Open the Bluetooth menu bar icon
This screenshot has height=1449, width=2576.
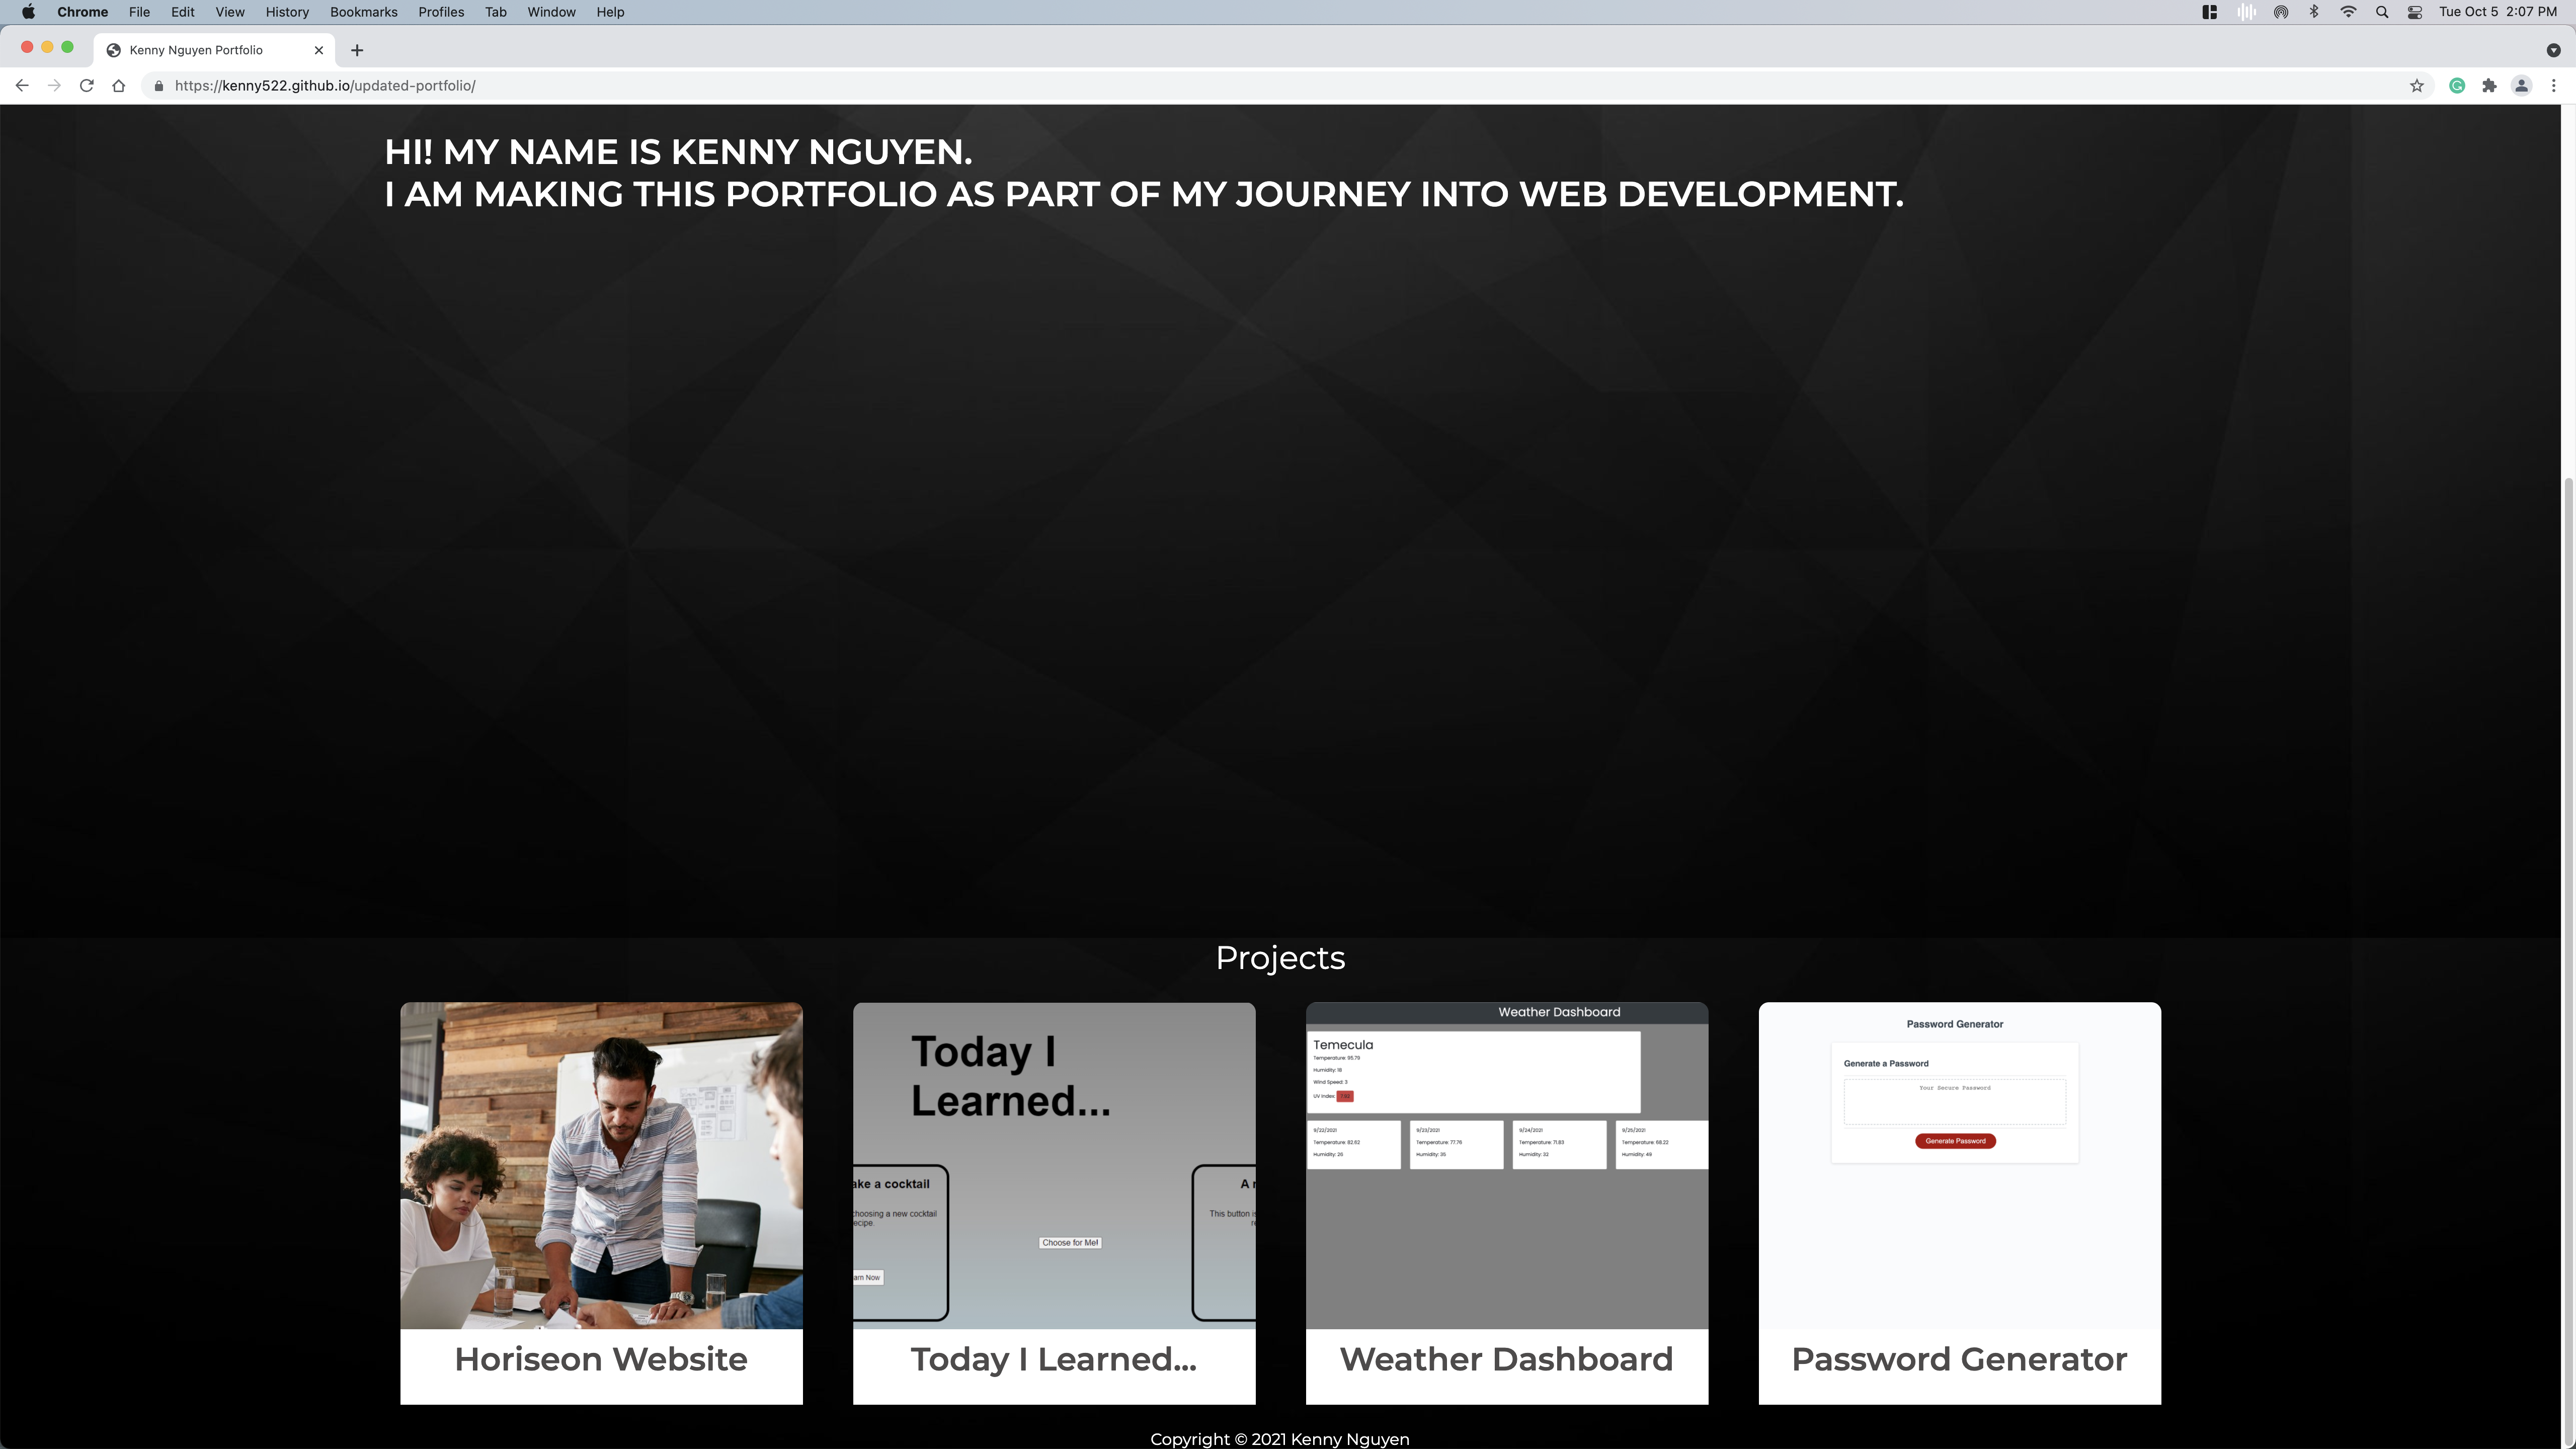click(x=2314, y=12)
